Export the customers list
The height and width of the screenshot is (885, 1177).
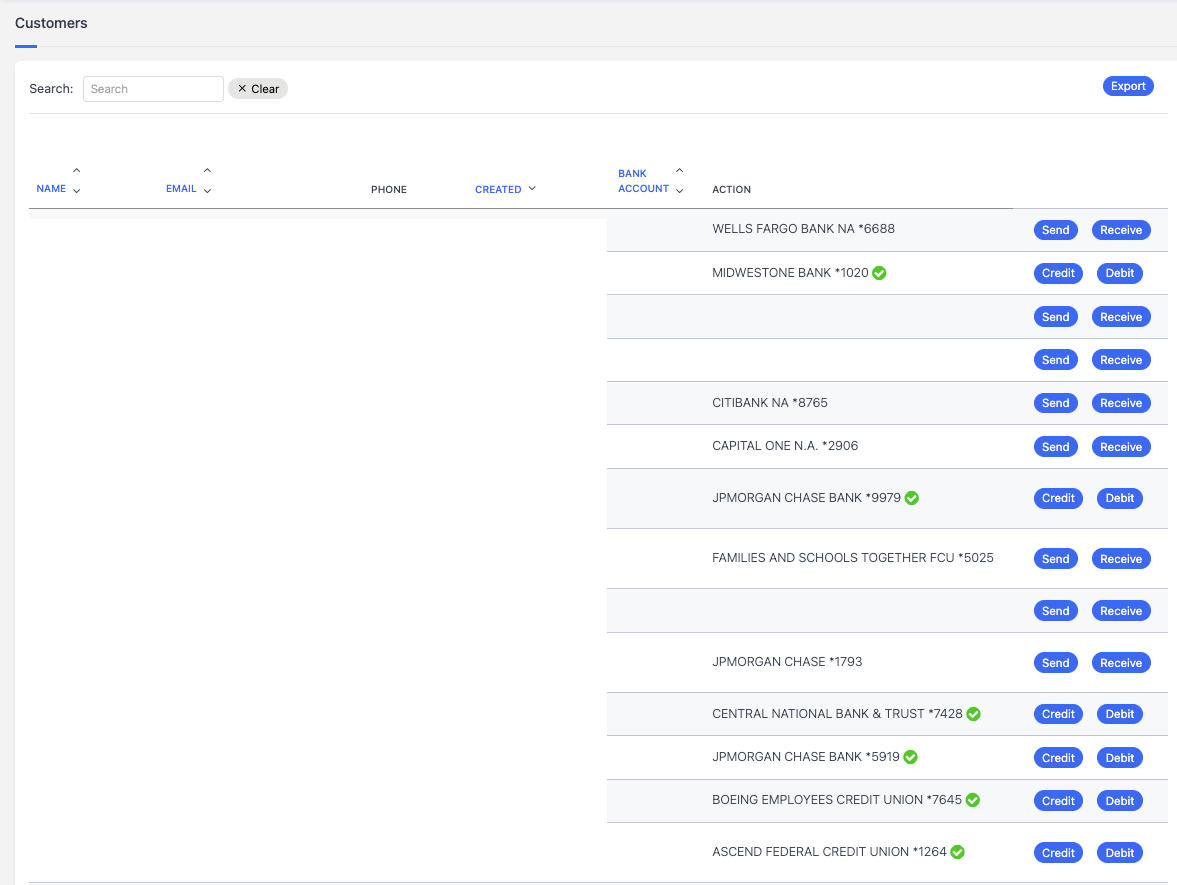pos(1127,86)
